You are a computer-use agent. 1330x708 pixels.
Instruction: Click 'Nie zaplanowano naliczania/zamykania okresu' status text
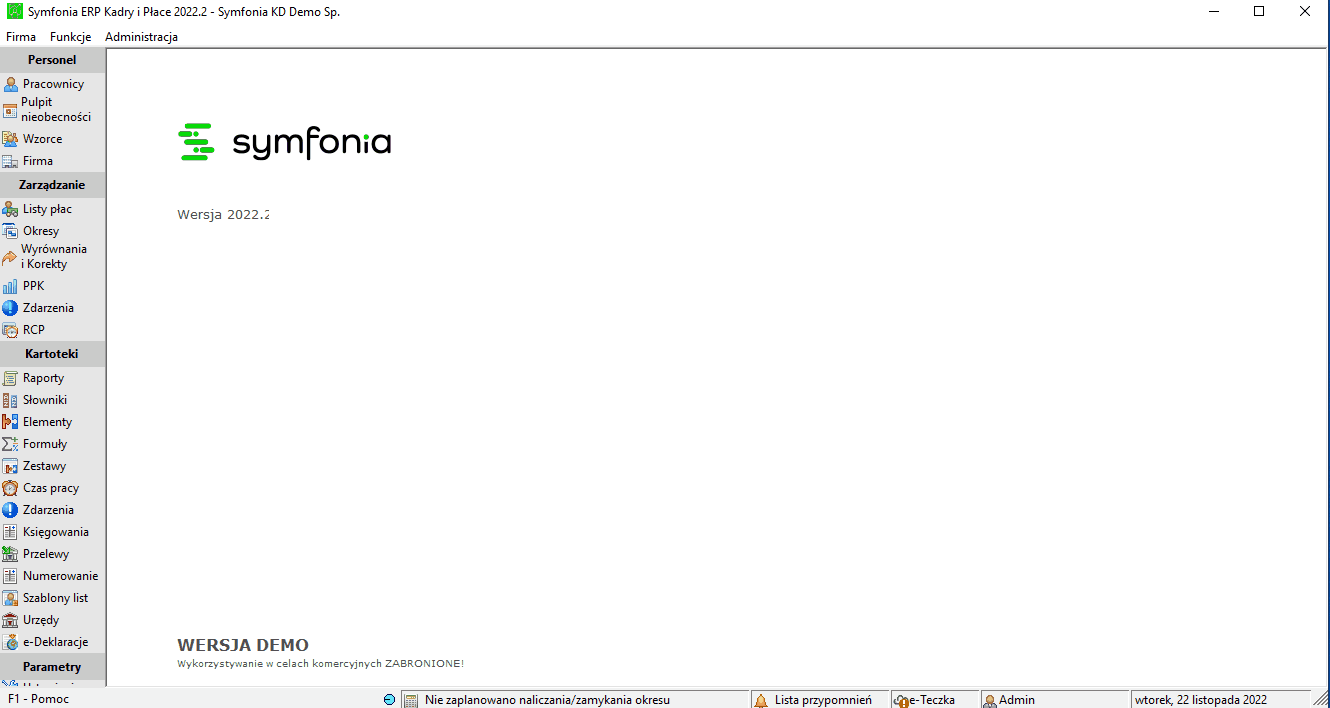tap(547, 700)
